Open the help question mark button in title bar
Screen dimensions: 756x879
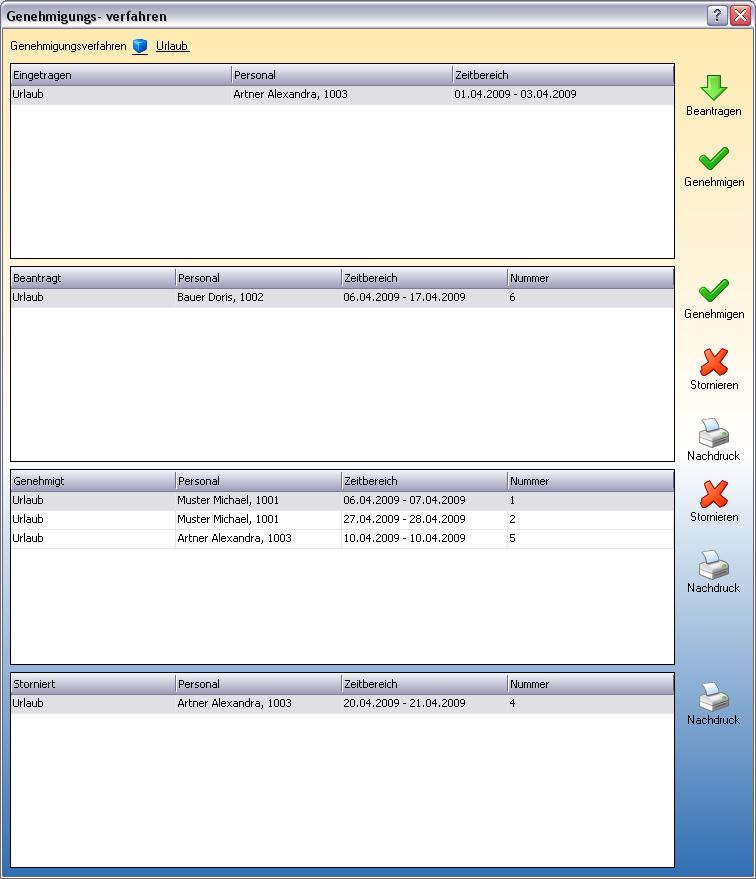(x=717, y=15)
